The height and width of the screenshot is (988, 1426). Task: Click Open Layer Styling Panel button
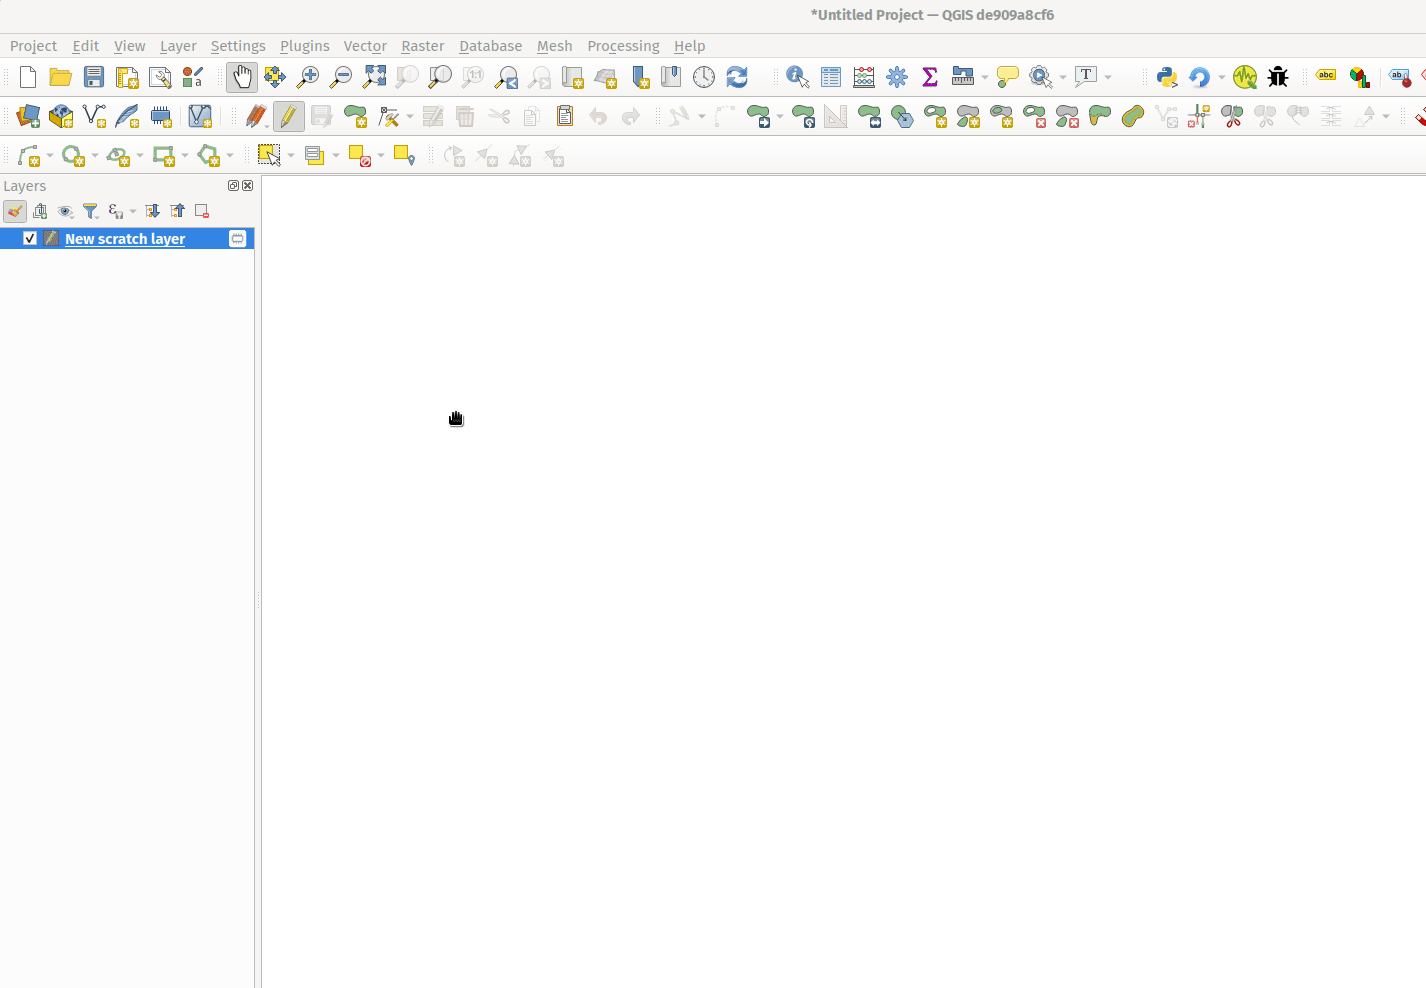point(15,211)
